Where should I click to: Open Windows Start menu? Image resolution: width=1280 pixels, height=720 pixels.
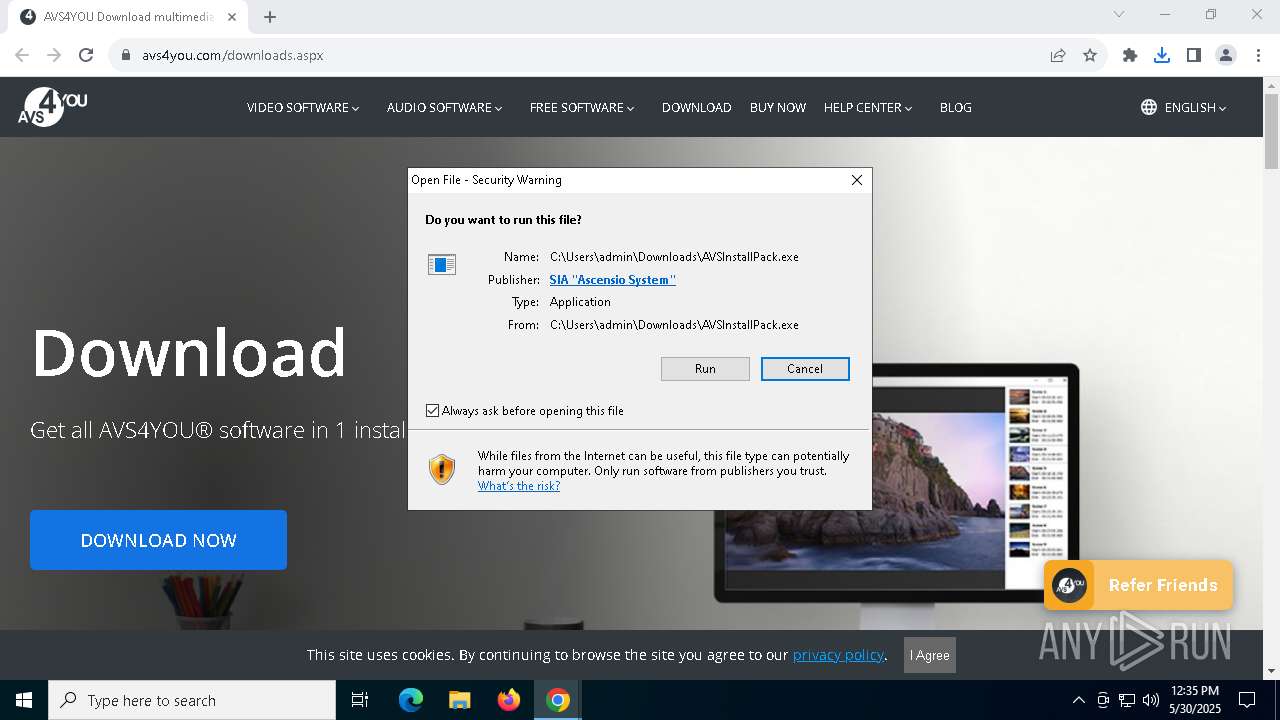pos(24,700)
